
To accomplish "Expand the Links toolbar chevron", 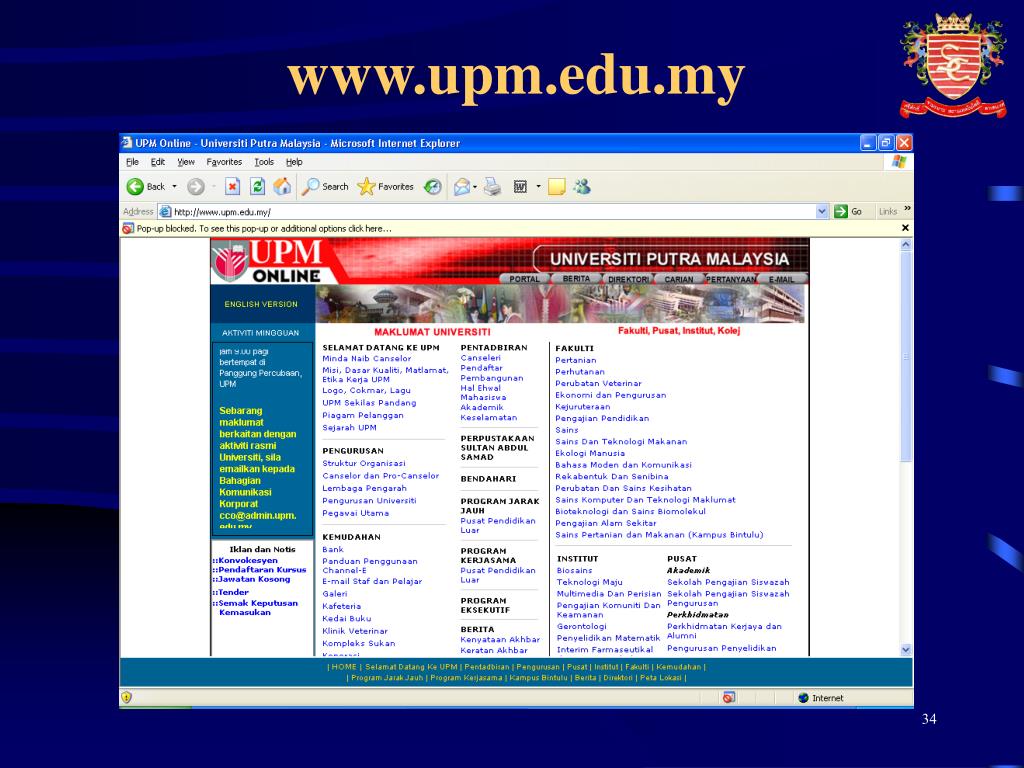I will point(907,208).
